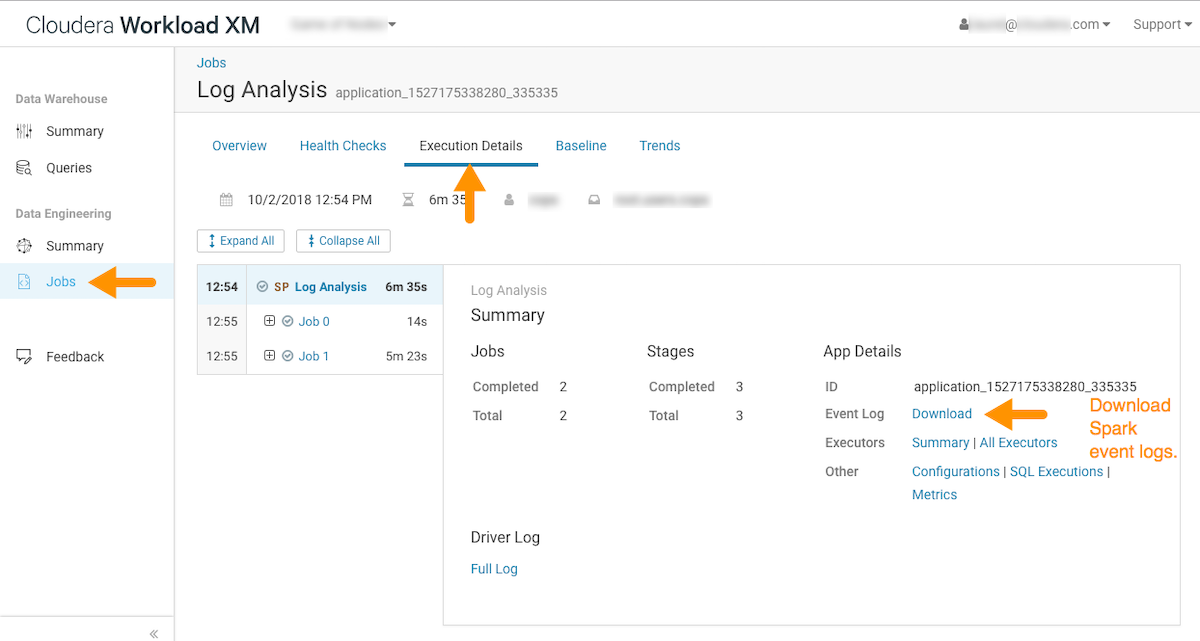Click the Data Engineering Summary icon
The width and height of the screenshot is (1200, 641).
point(25,246)
